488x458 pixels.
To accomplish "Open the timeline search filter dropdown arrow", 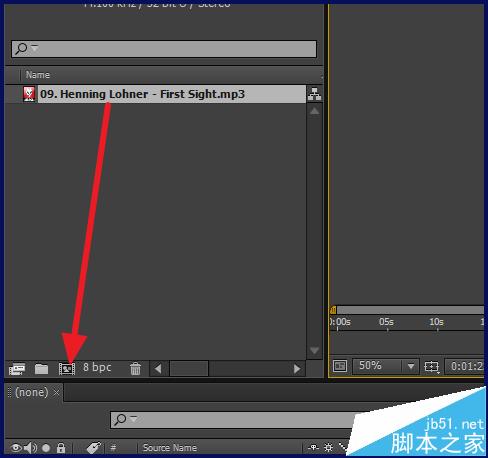I will click(134, 418).
